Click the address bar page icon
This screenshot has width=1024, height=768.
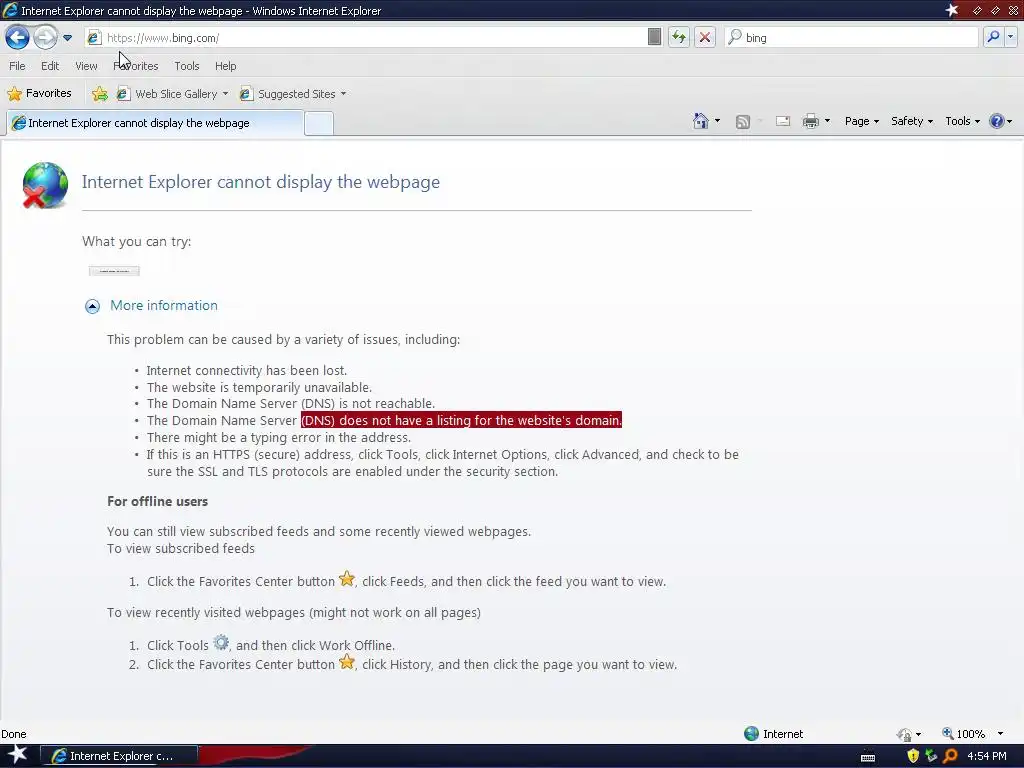click(x=94, y=38)
